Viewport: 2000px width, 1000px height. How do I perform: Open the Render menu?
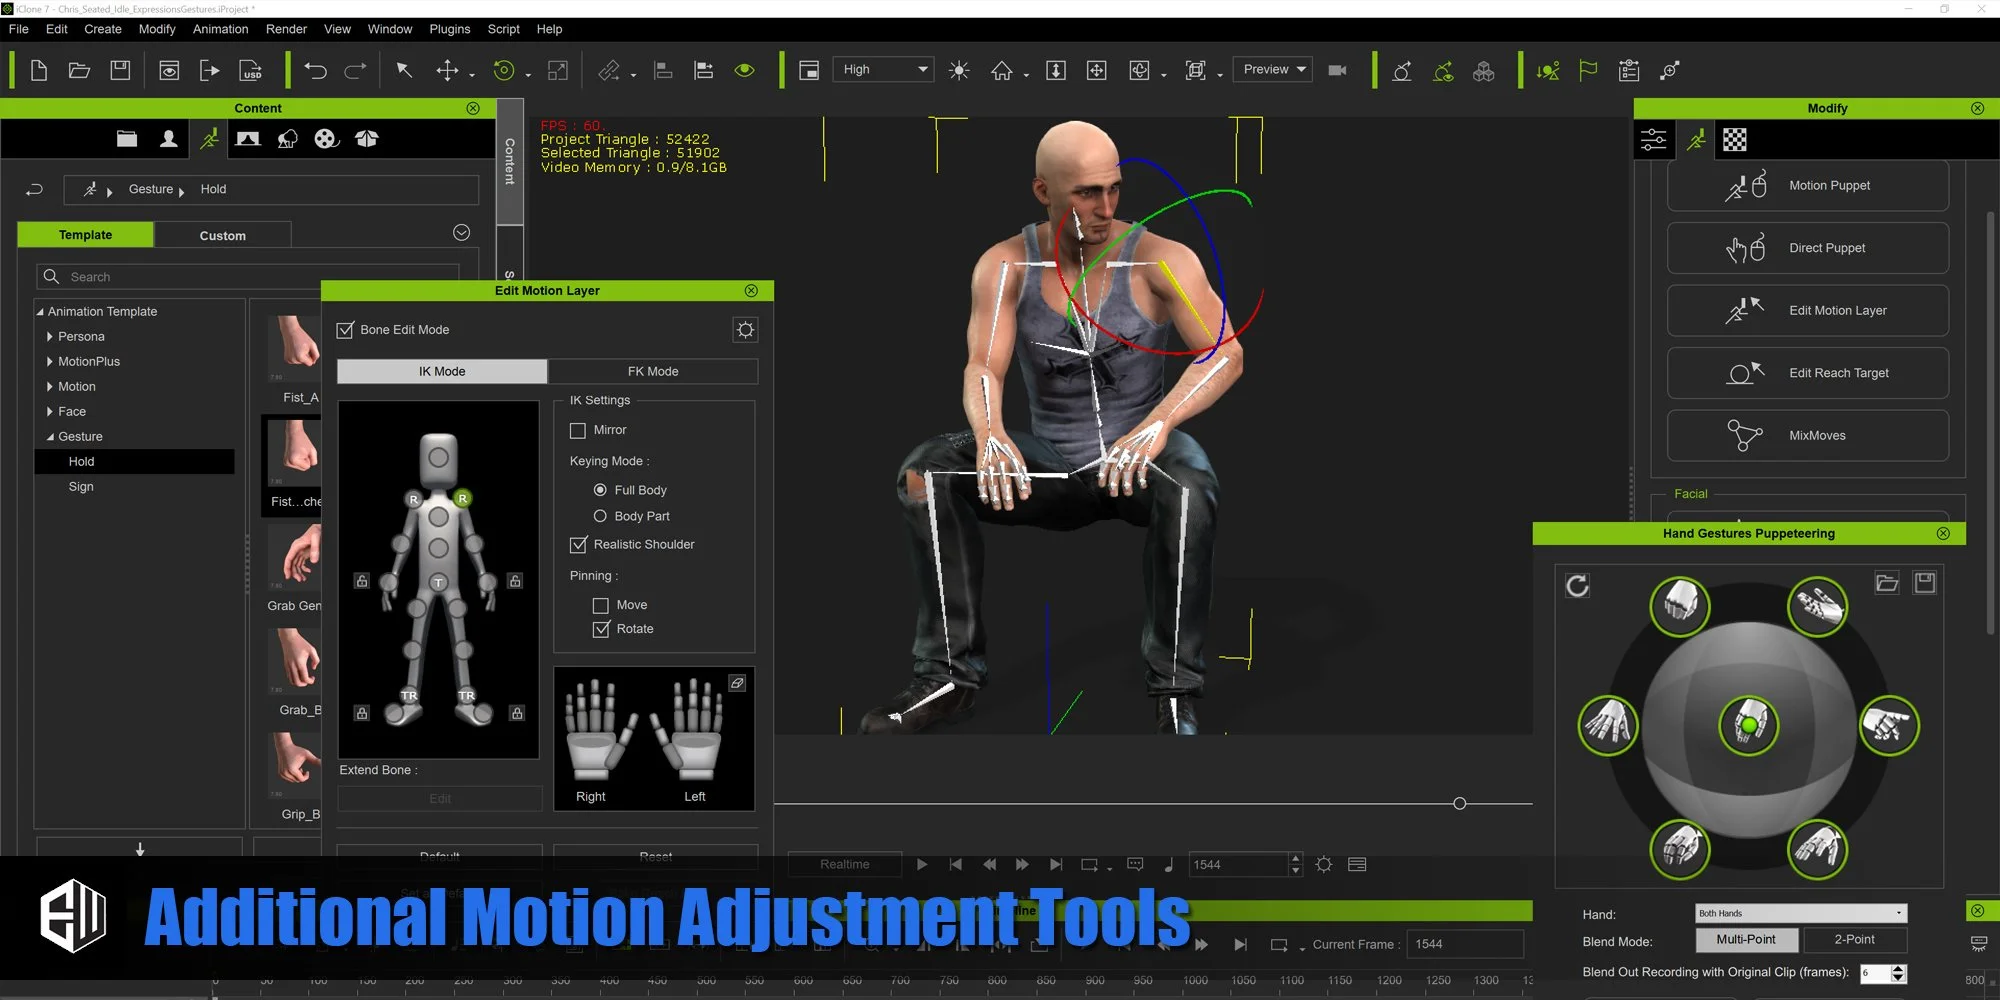click(x=286, y=29)
